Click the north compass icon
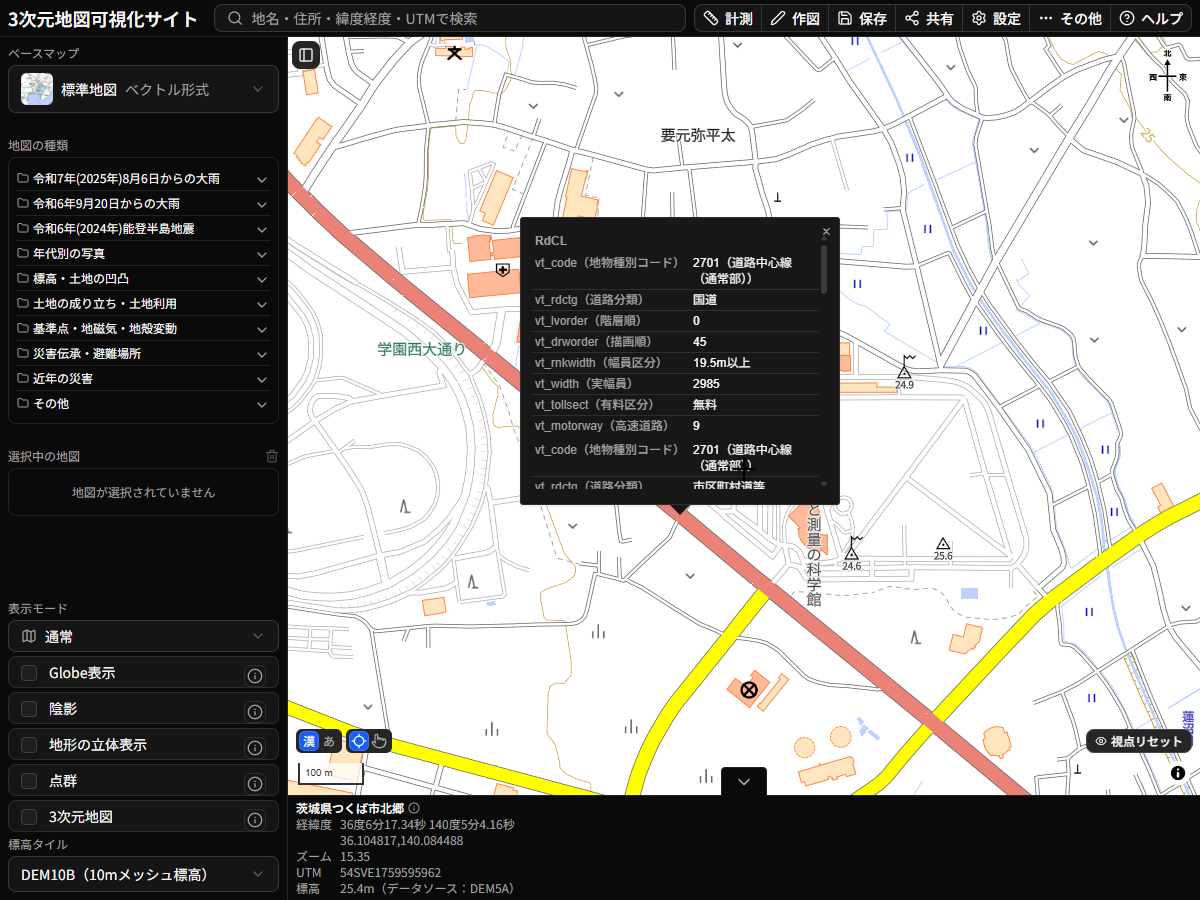The image size is (1200, 900). [x=1167, y=76]
